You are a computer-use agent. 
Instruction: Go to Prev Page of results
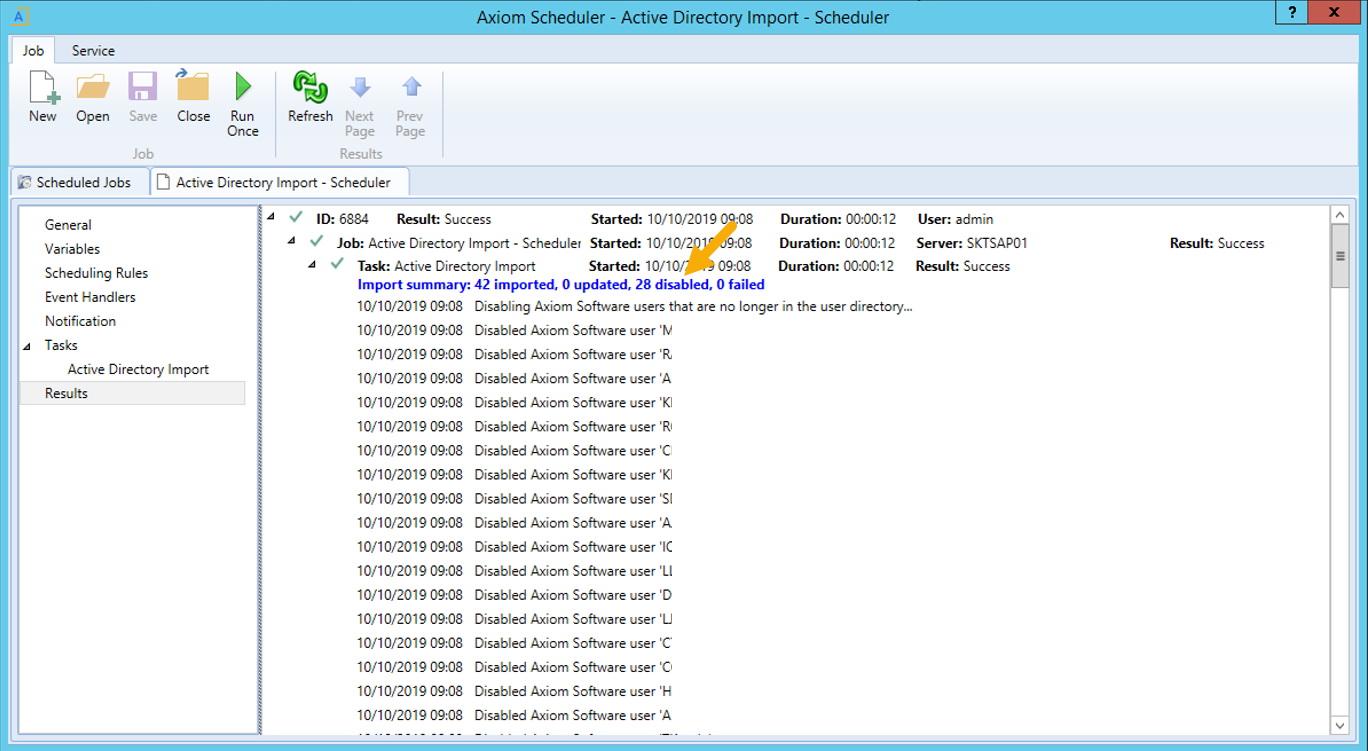tap(410, 104)
